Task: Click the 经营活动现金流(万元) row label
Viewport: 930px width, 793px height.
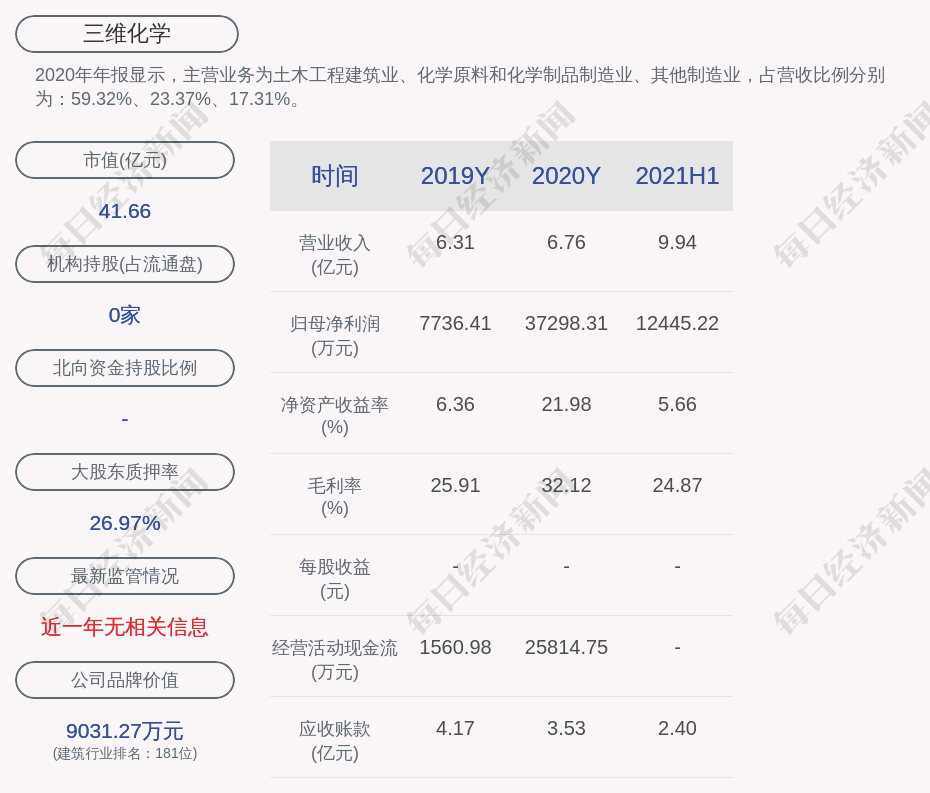Action: click(334, 660)
